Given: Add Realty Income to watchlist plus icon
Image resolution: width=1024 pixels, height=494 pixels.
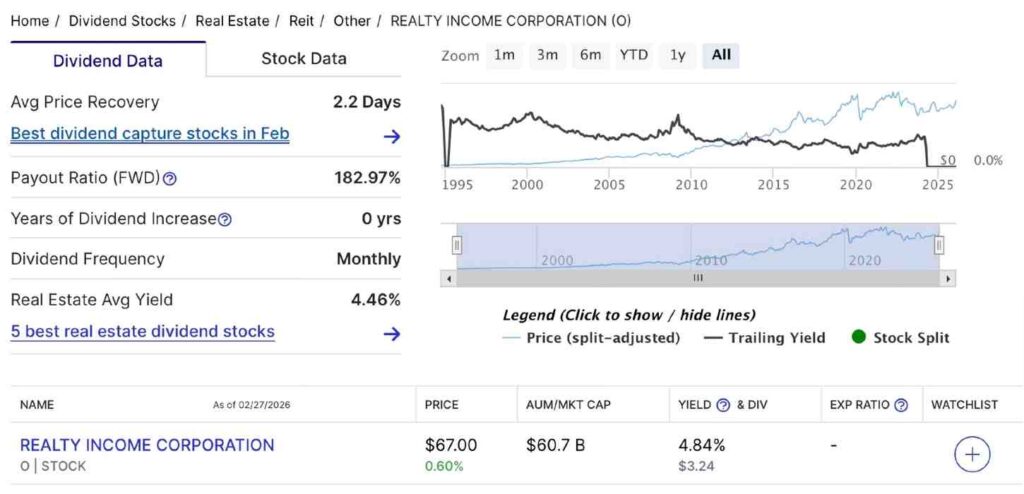Looking at the screenshot, I should pos(972,455).
